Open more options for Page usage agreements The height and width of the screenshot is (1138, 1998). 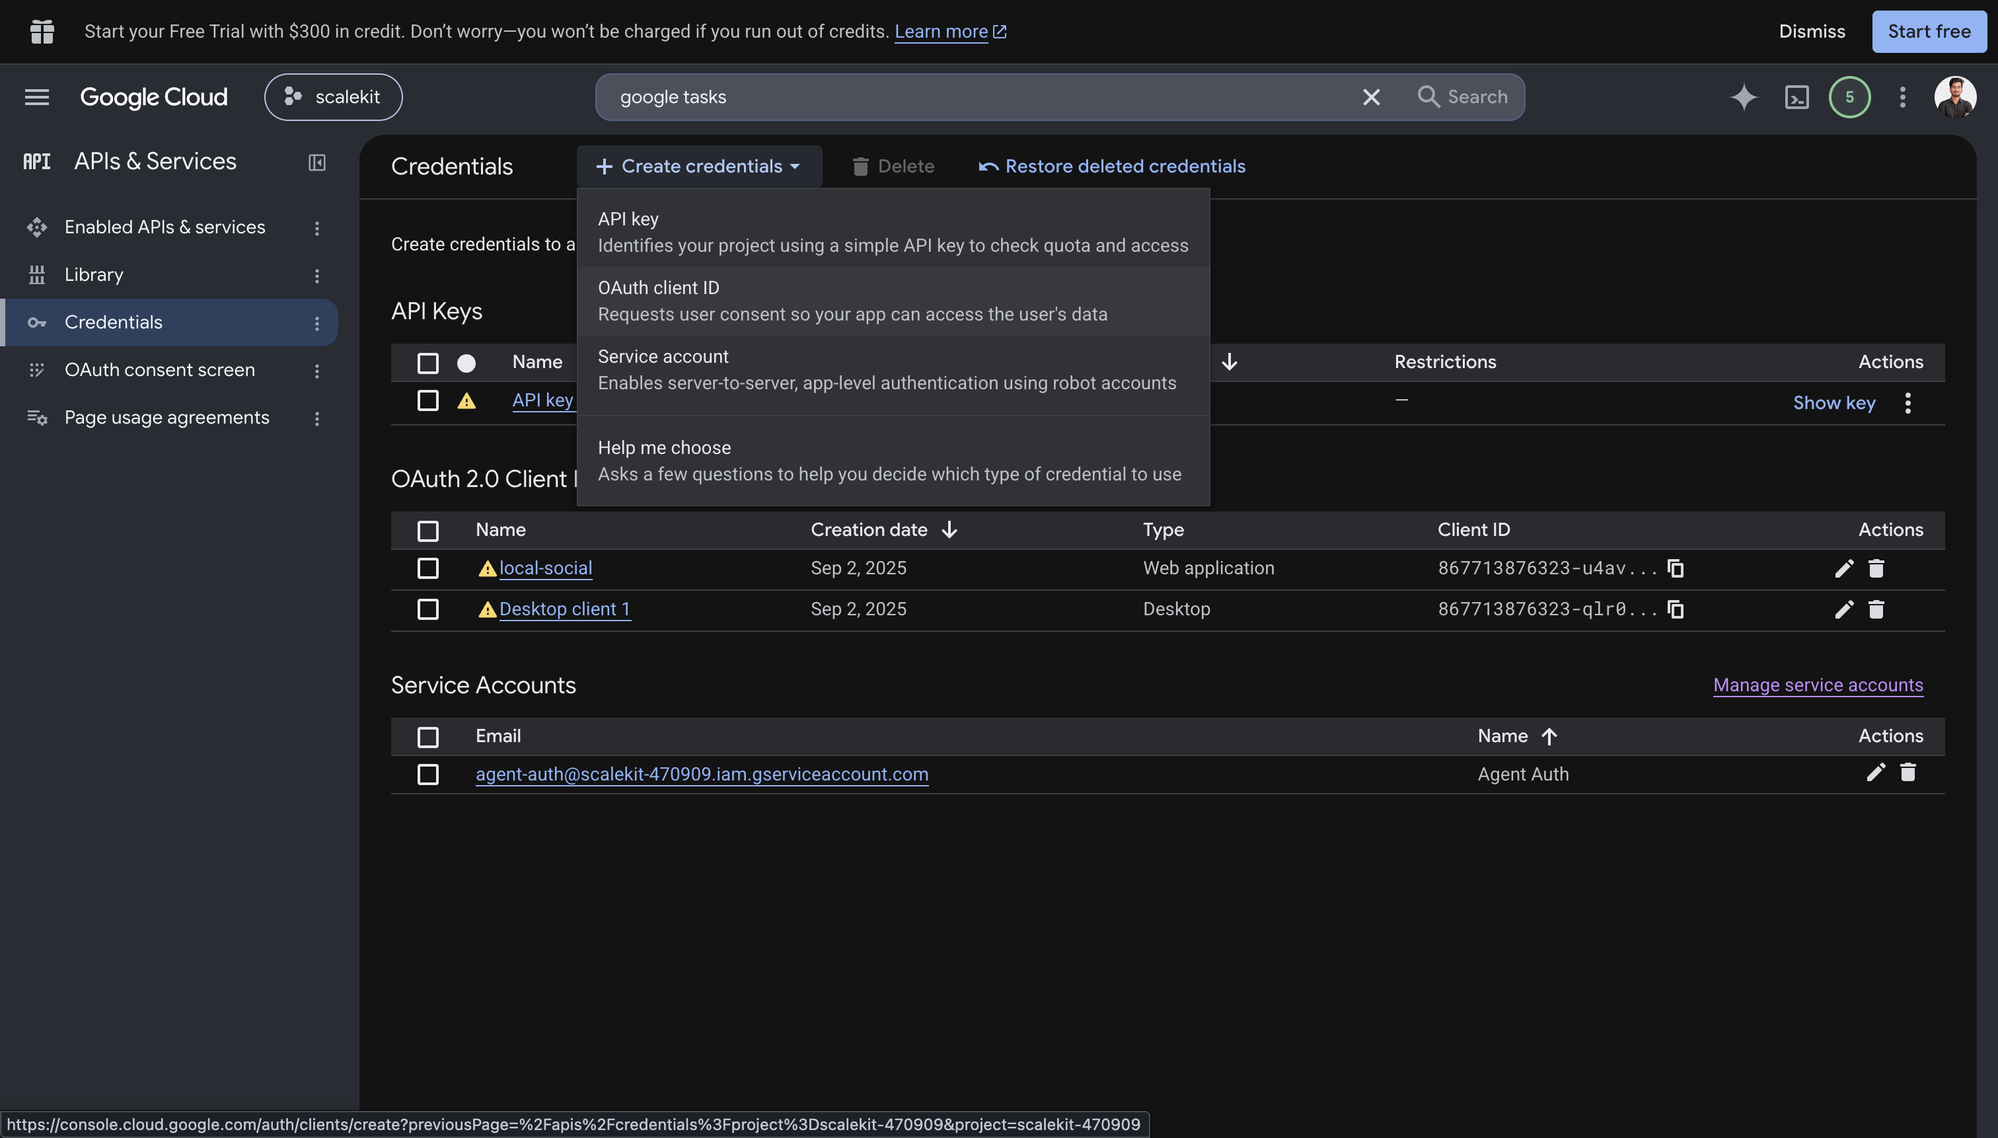coord(317,418)
